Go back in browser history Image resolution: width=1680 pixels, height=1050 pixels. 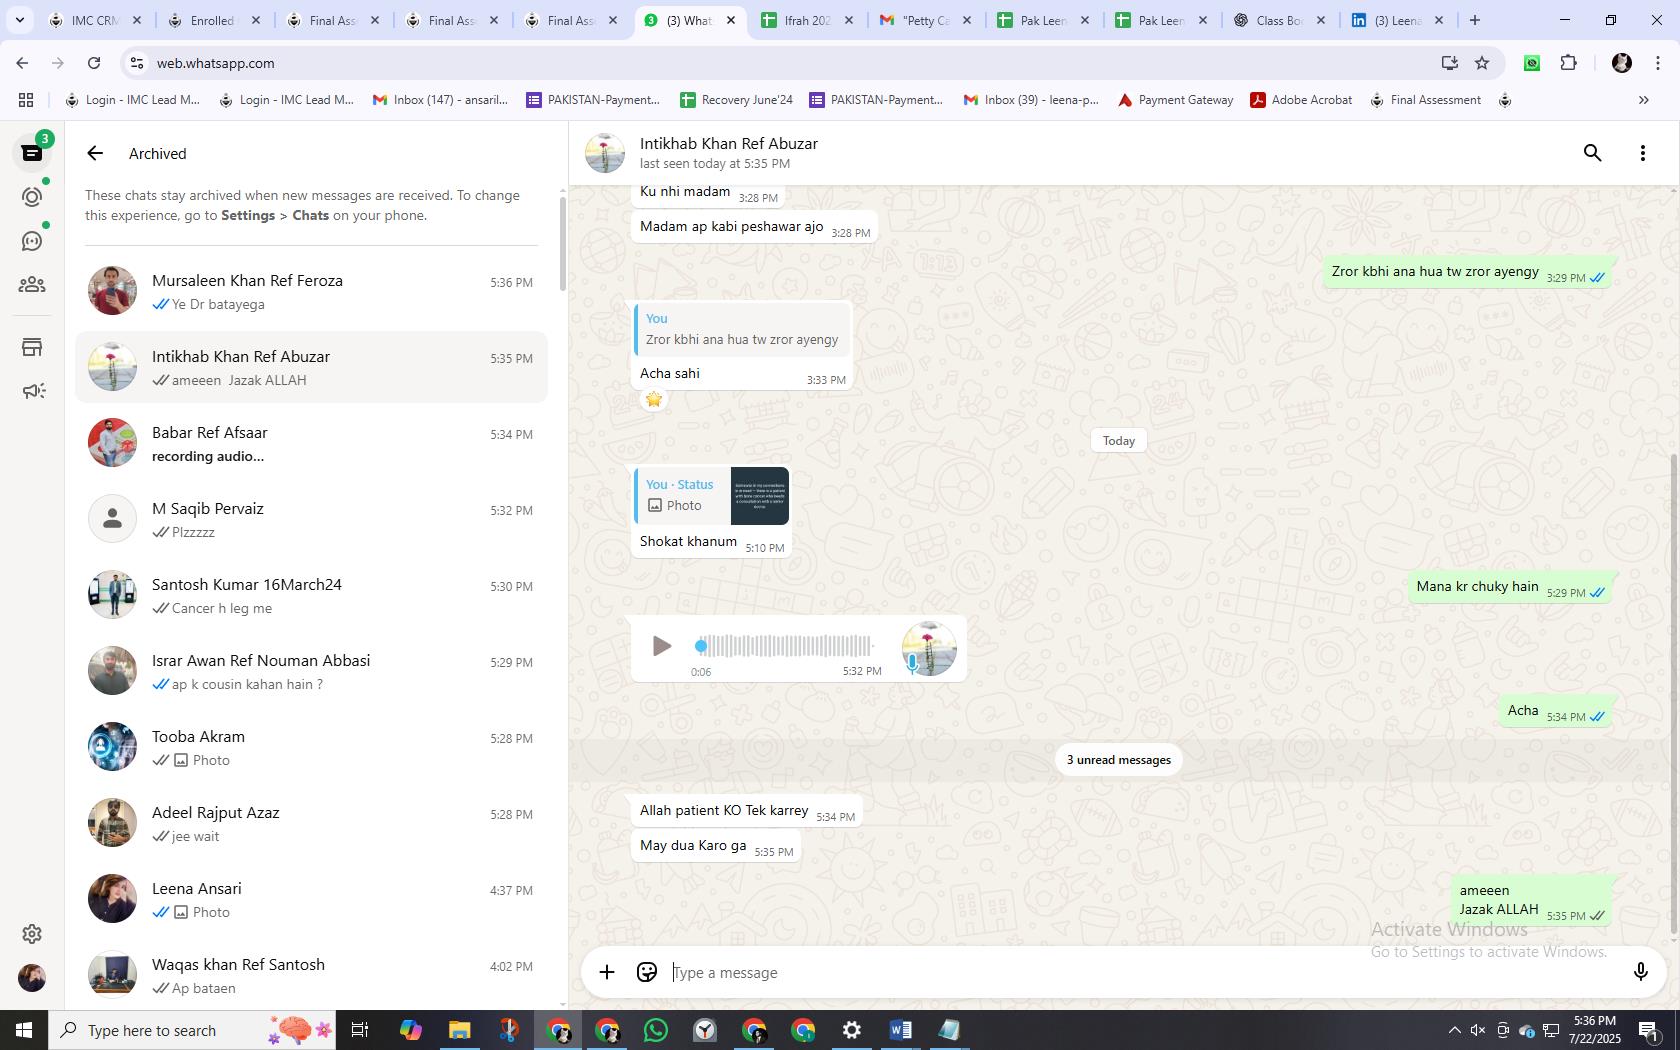[22, 63]
